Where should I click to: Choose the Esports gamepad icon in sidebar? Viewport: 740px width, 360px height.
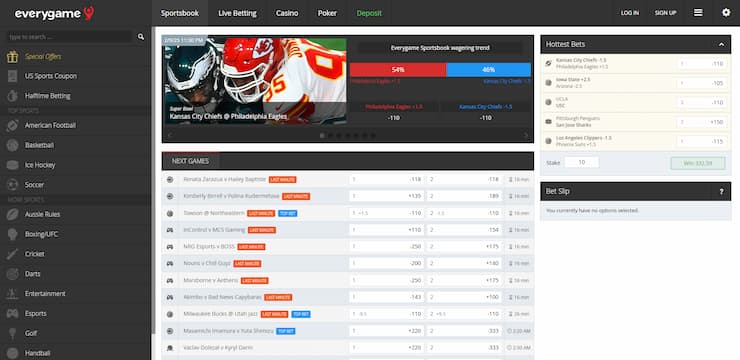tap(12, 313)
